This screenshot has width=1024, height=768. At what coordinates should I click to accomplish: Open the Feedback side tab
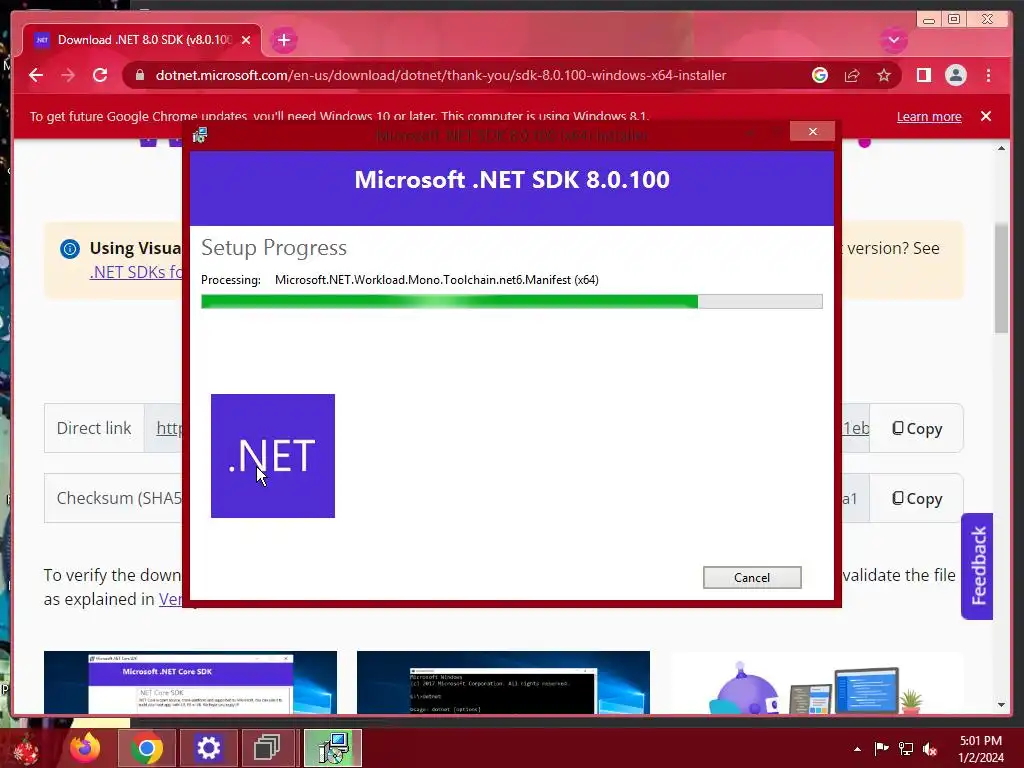(x=977, y=566)
